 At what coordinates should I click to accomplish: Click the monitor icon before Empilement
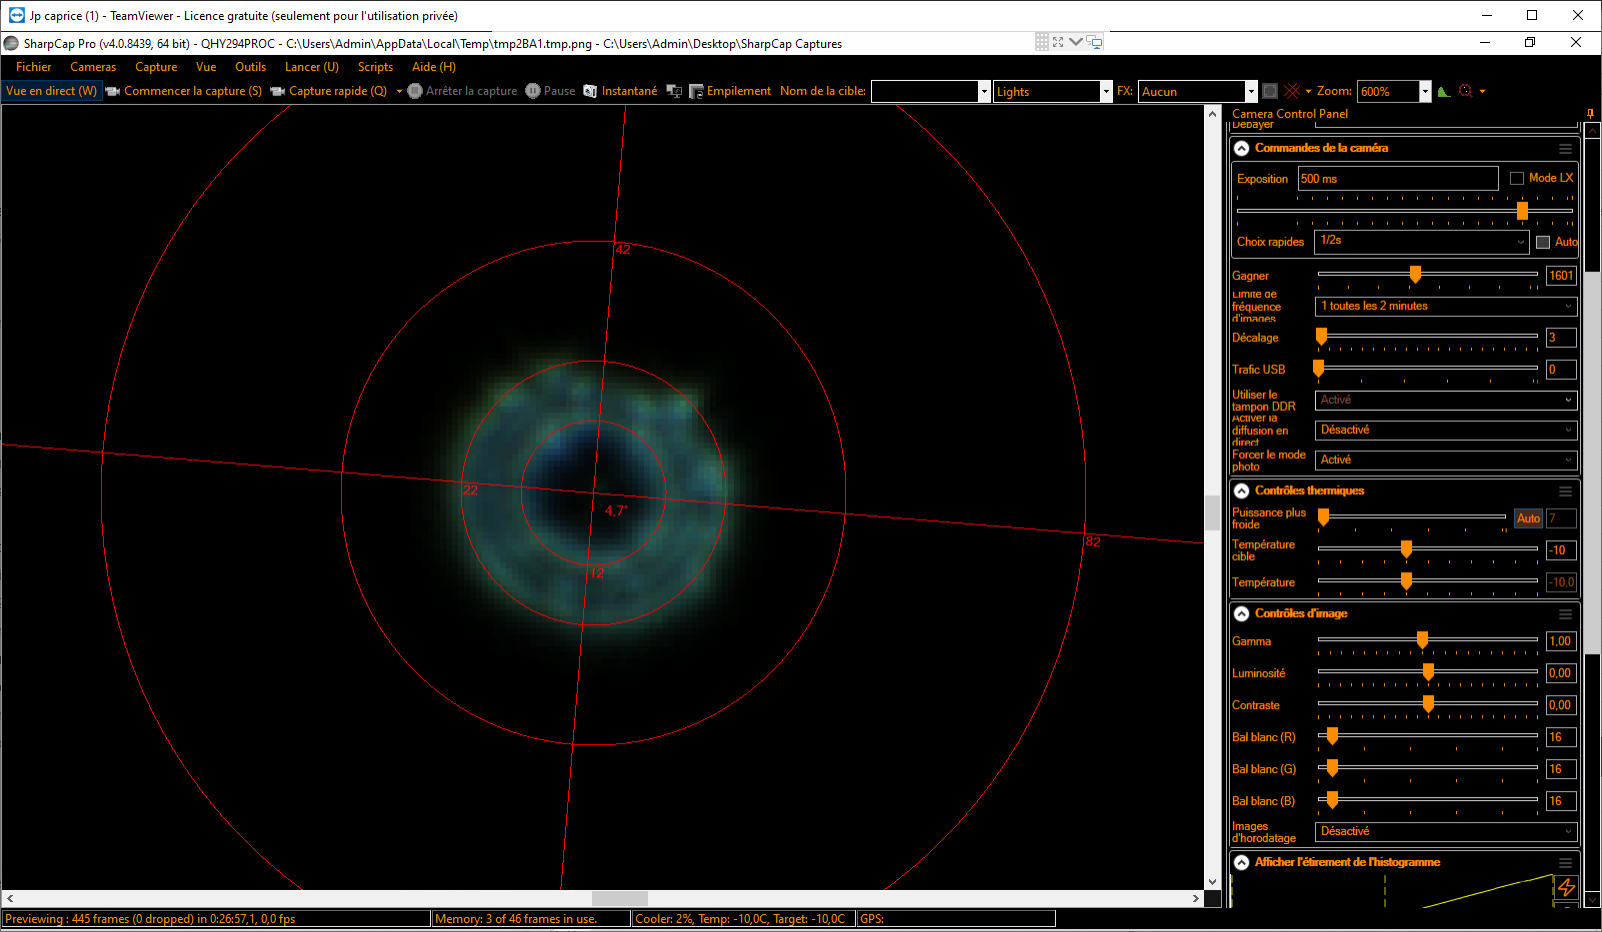click(x=674, y=91)
